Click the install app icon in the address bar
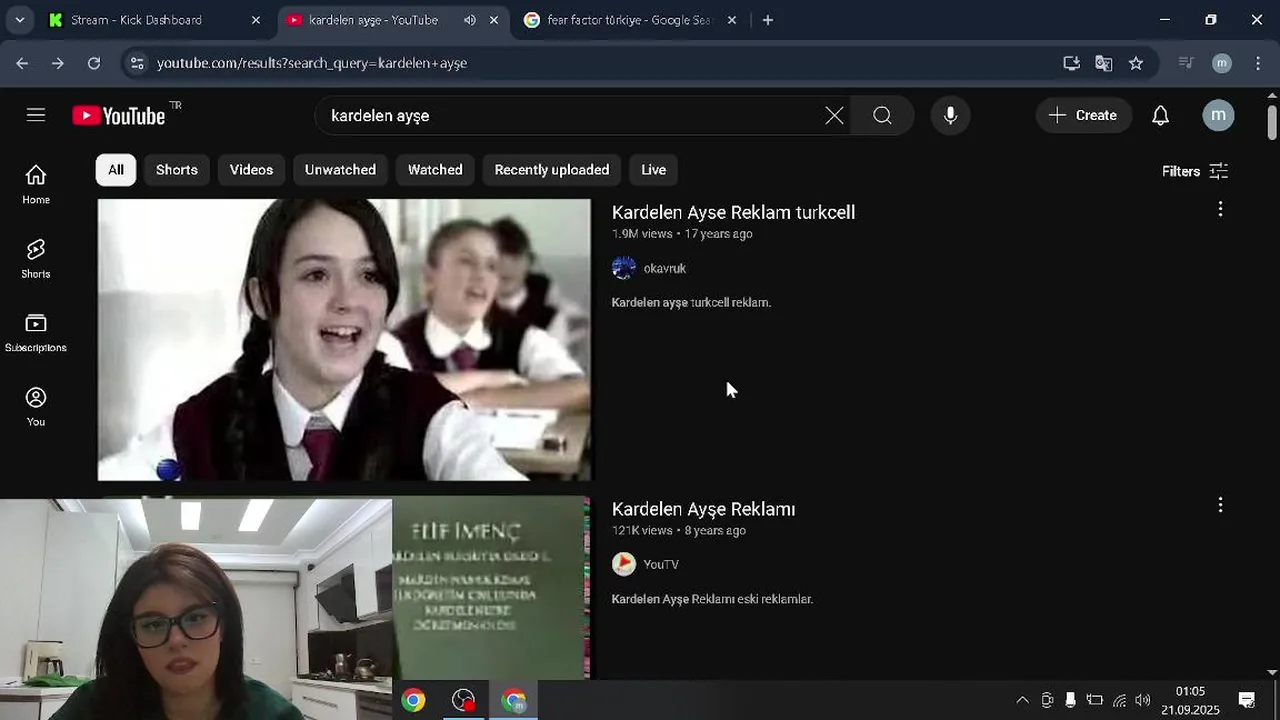This screenshot has height=720, width=1280. click(x=1072, y=63)
